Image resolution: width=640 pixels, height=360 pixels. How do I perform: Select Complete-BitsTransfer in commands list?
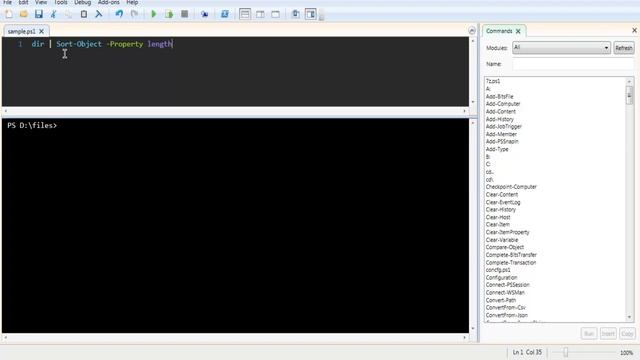511,255
